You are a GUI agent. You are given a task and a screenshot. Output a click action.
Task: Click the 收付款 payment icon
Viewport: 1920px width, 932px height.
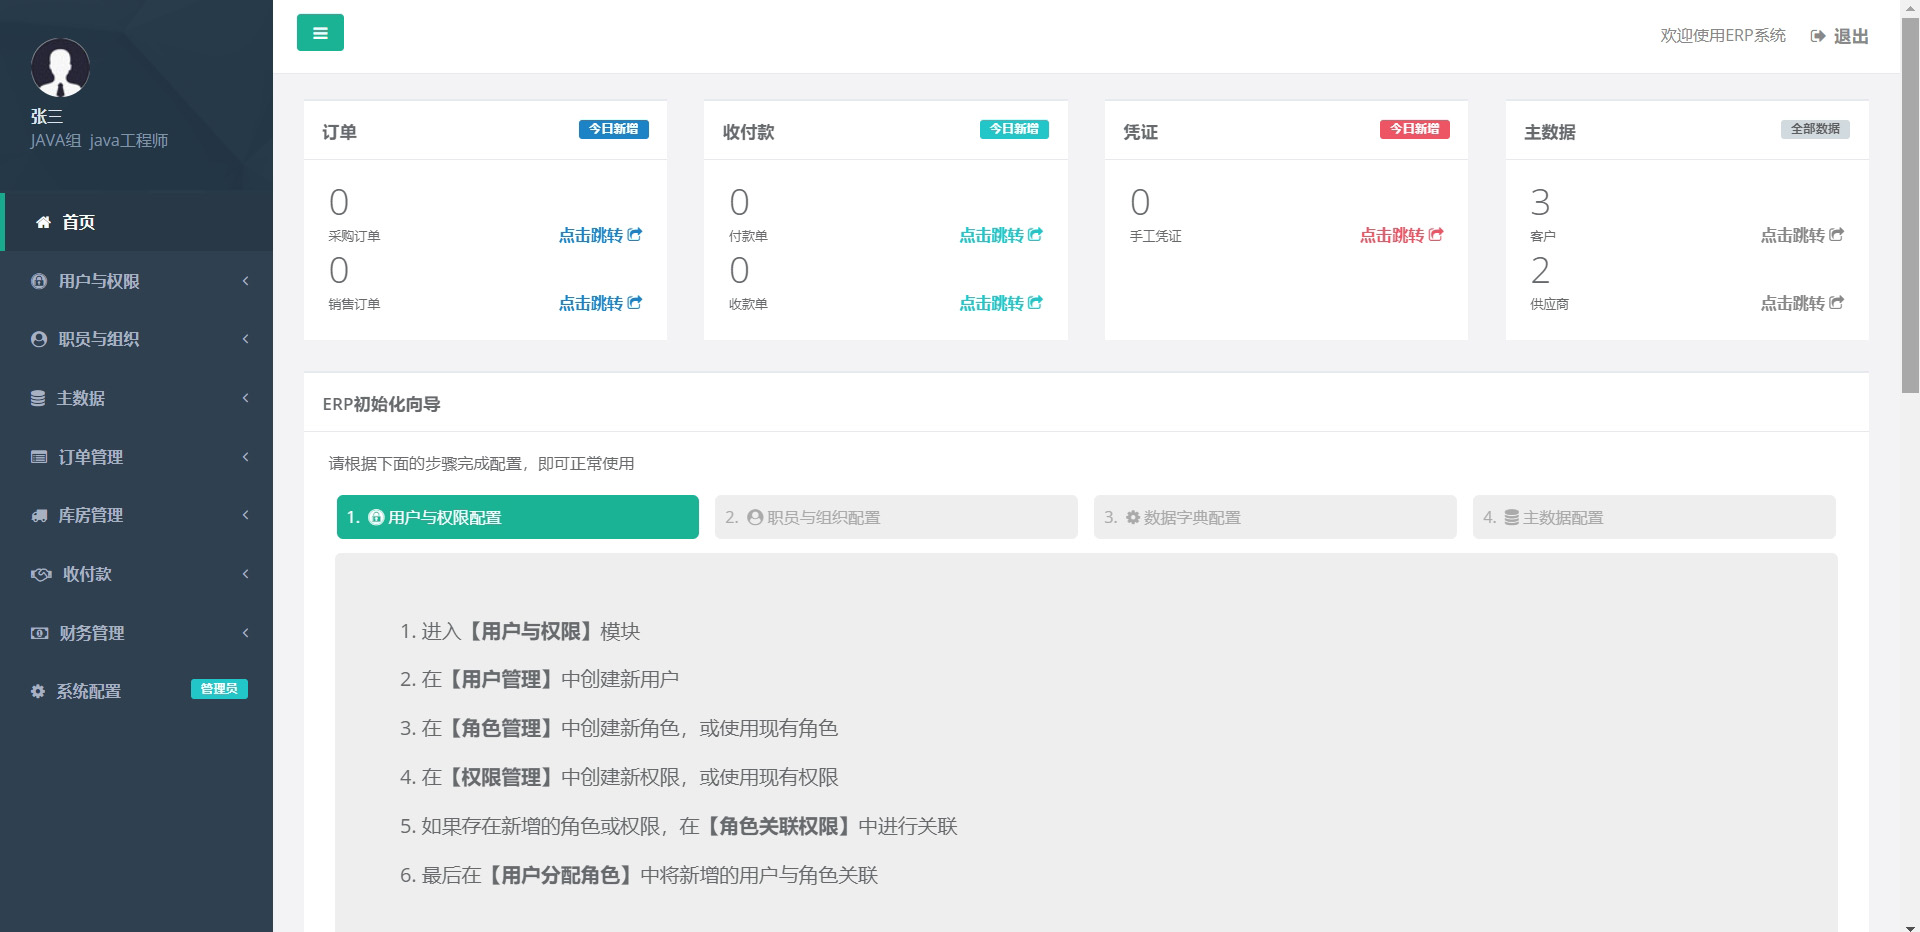pyautogui.click(x=40, y=573)
